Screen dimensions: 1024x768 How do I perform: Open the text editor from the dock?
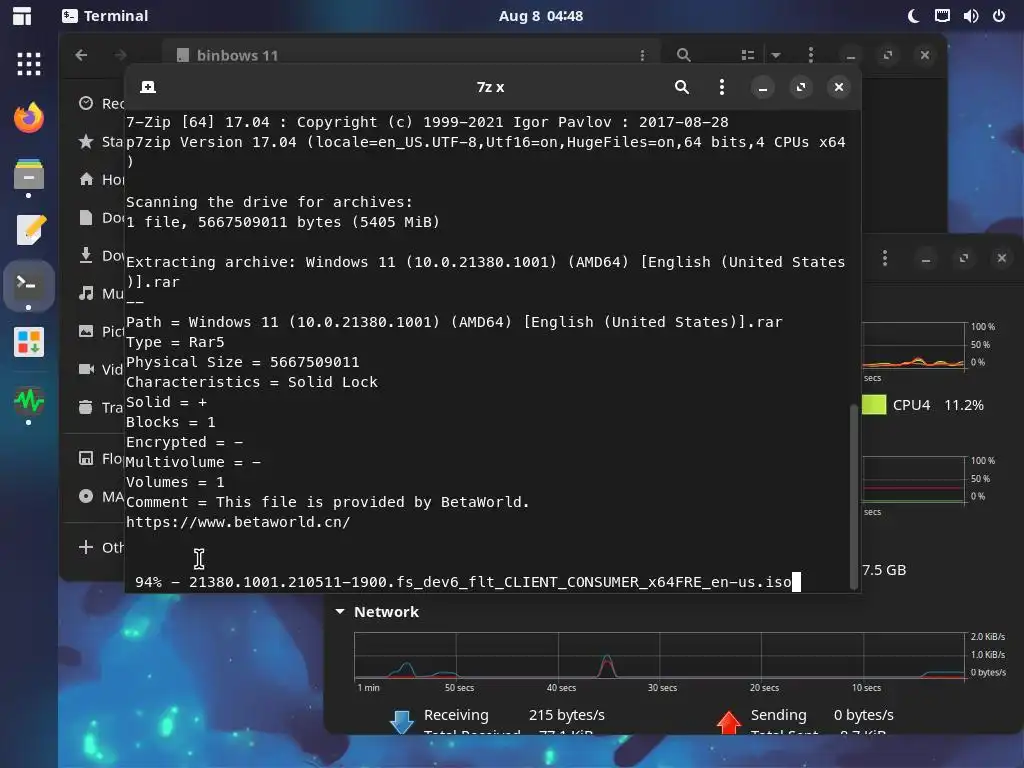tap(29, 230)
